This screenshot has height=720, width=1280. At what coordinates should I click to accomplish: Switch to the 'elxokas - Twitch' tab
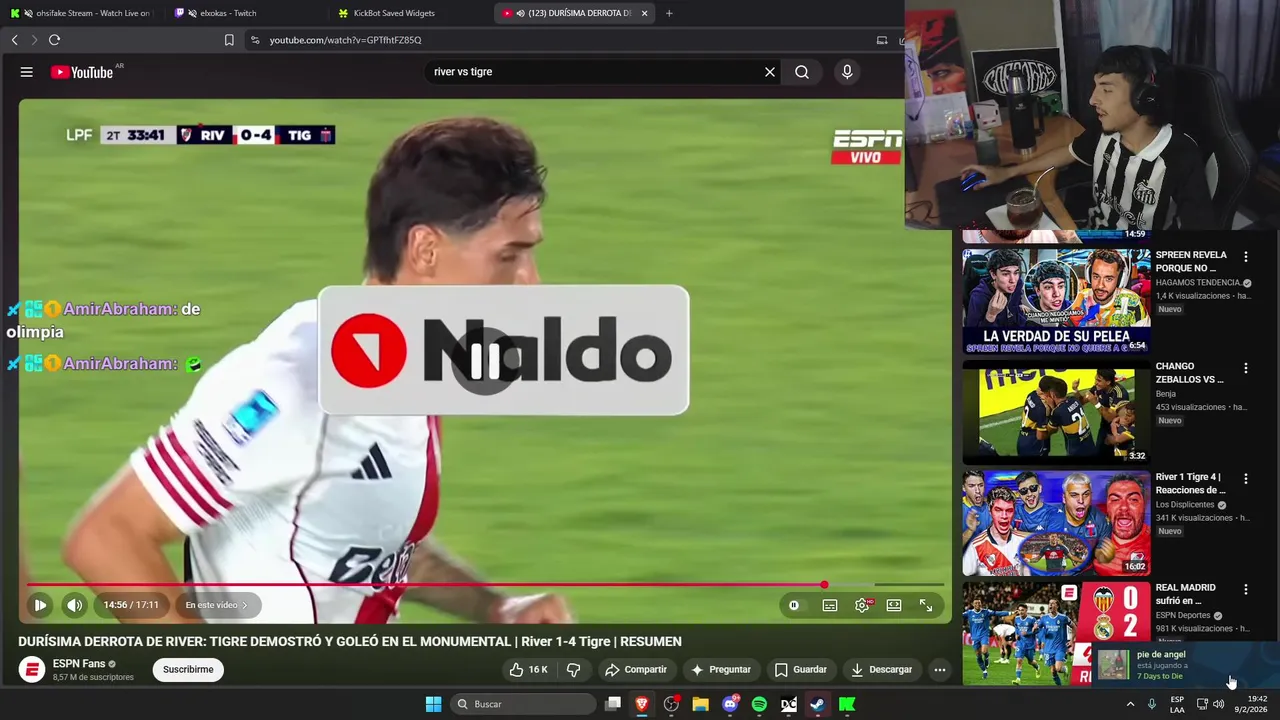247,13
